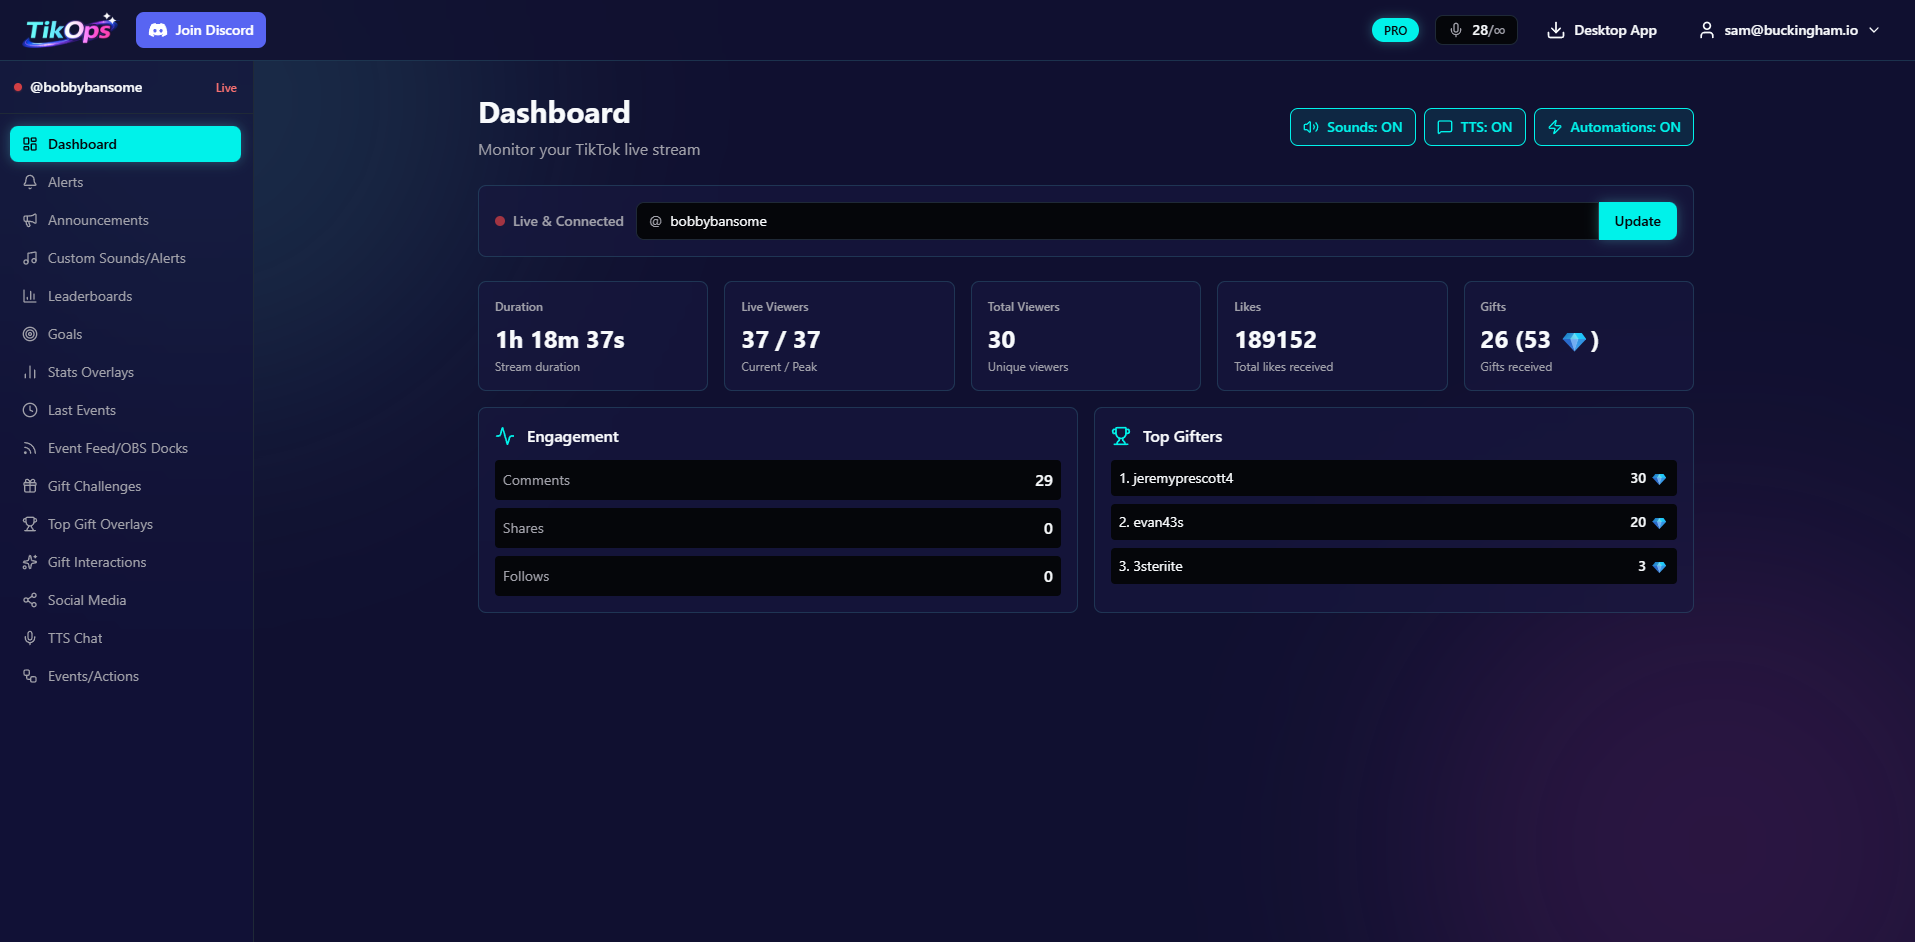The height and width of the screenshot is (942, 1915).
Task: Open Social Media page
Action: (x=125, y=600)
